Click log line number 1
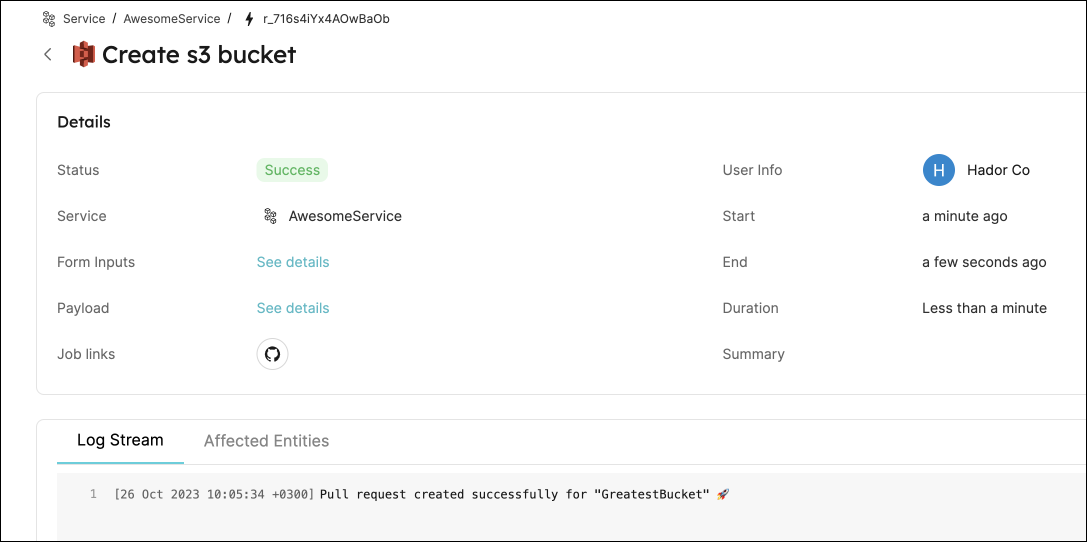Image resolution: width=1087 pixels, height=542 pixels. pyautogui.click(x=93, y=494)
